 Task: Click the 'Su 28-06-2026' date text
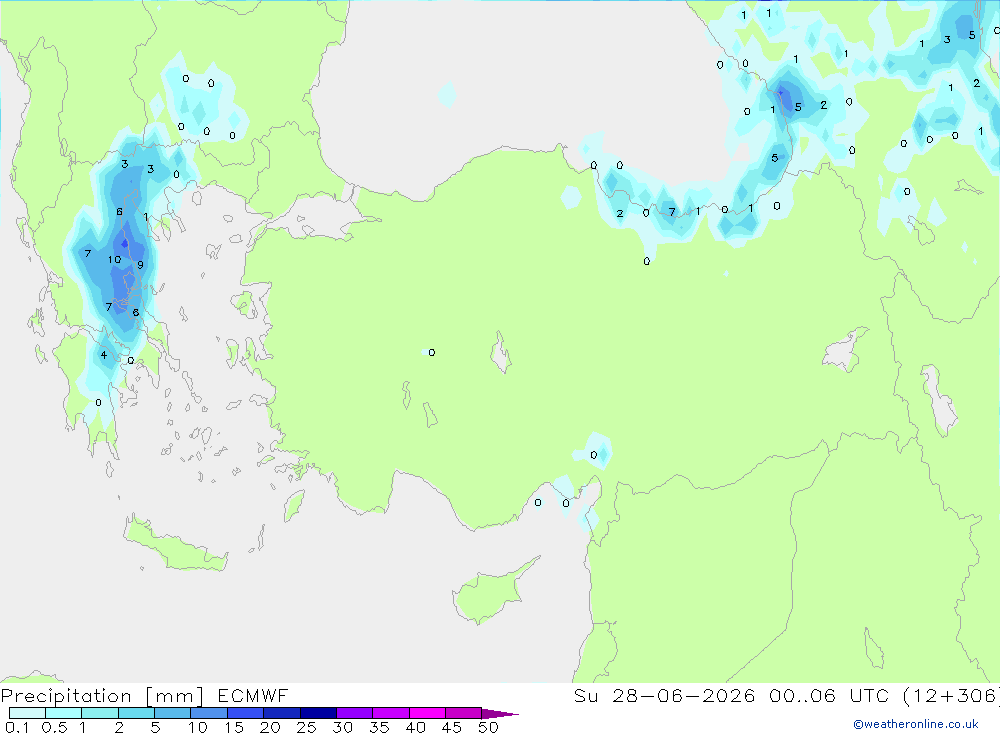tap(665, 695)
